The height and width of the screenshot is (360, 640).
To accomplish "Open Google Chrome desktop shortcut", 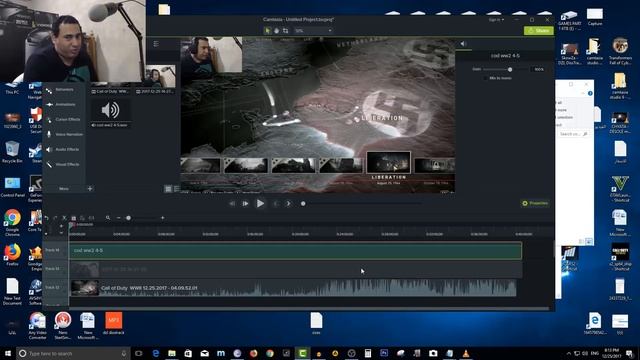I will click(12, 223).
